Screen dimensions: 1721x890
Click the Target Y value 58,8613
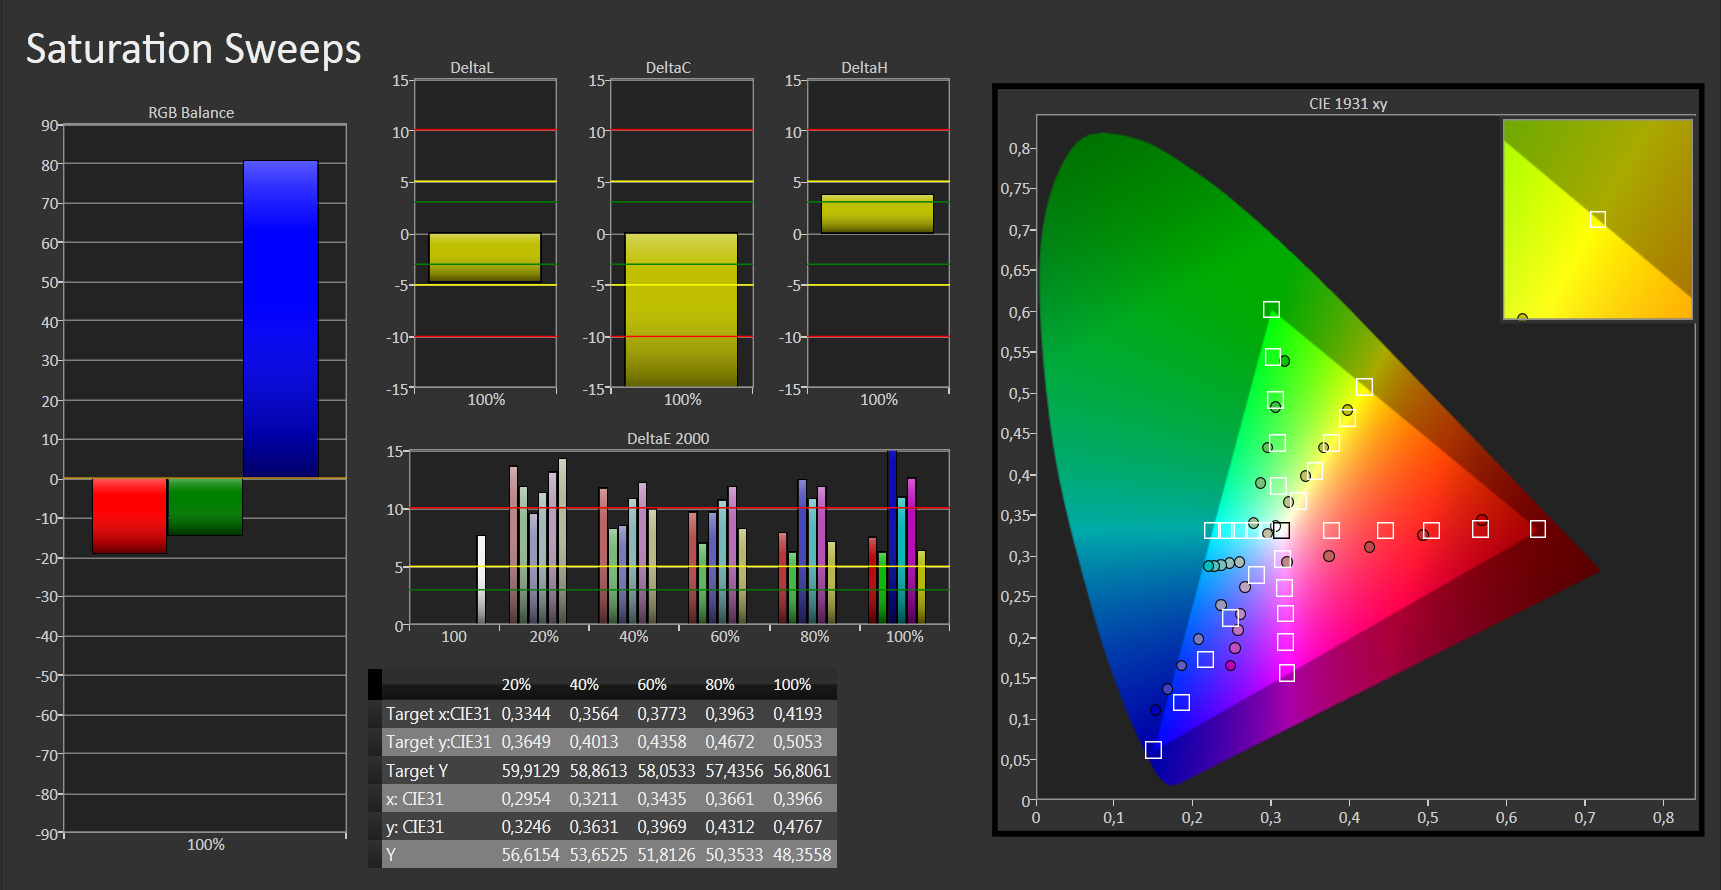point(598,771)
